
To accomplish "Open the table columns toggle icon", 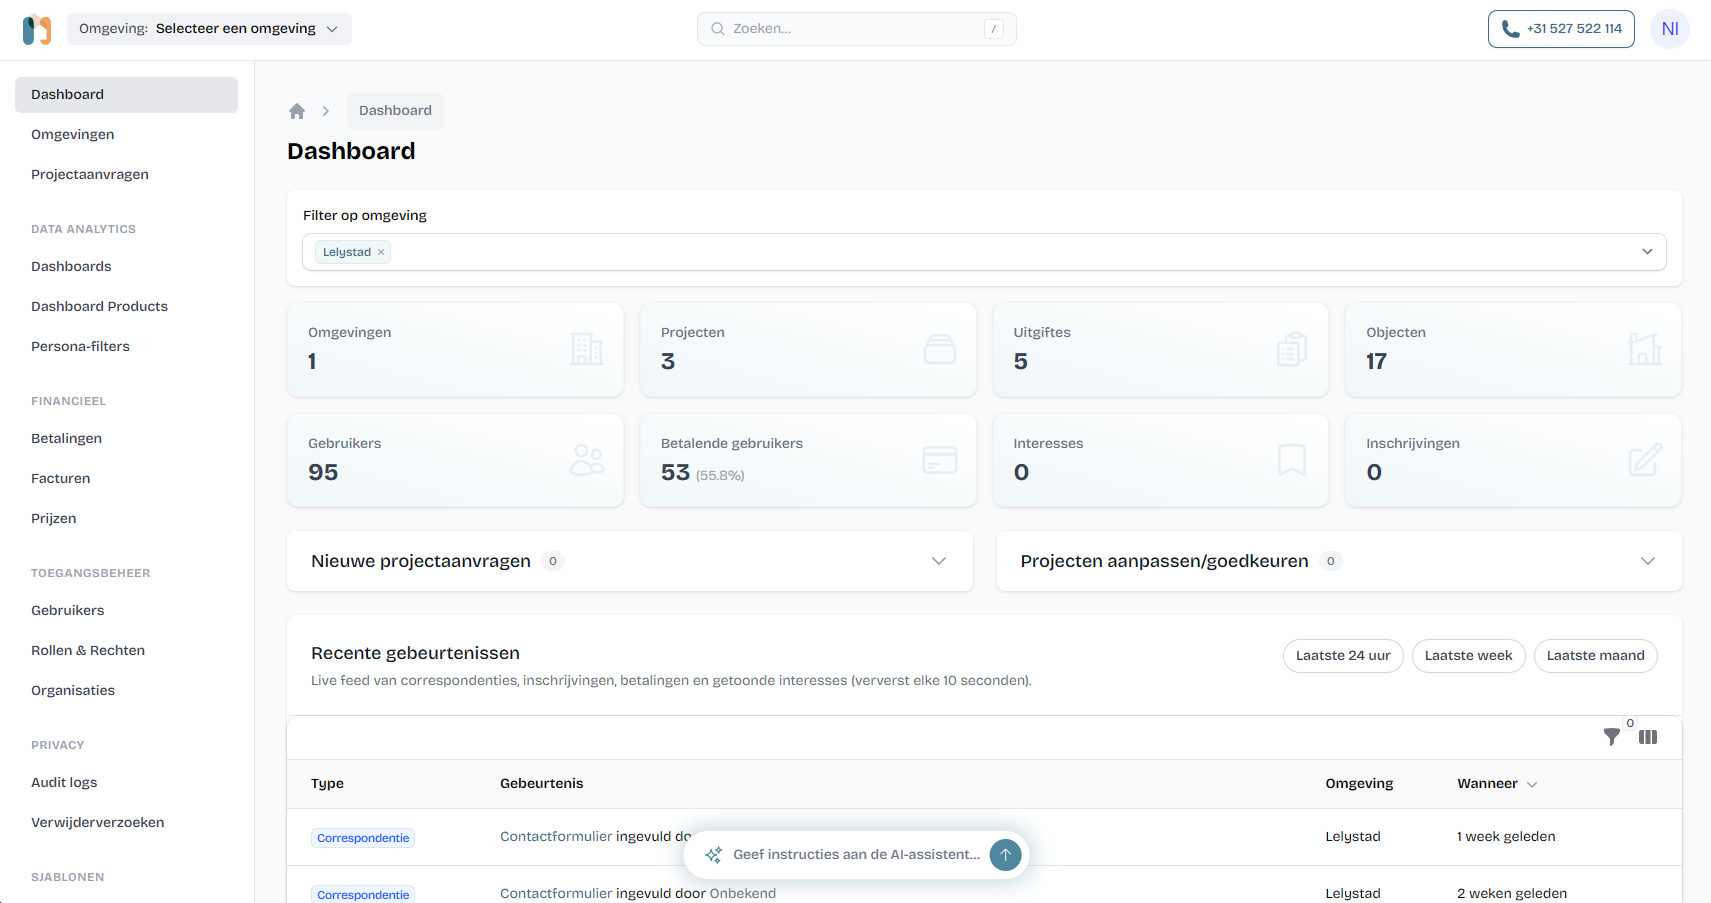I will coord(1648,737).
